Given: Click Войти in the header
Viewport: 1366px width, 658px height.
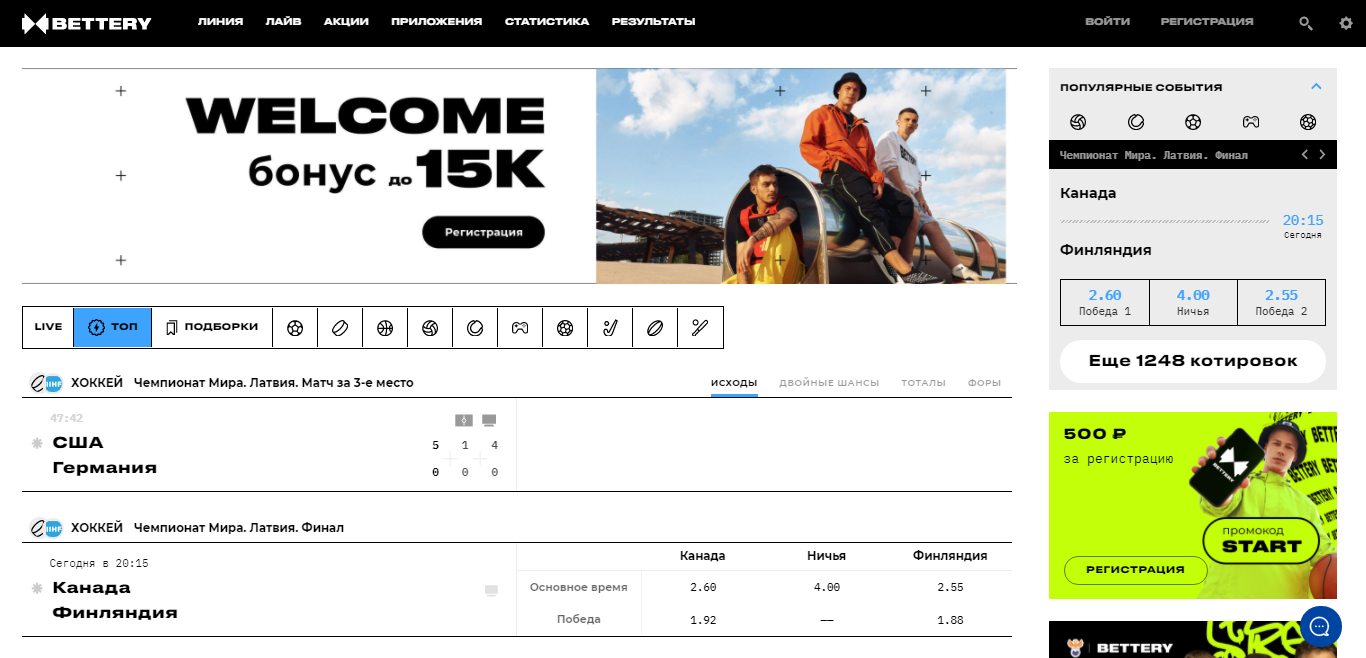Looking at the screenshot, I should point(1108,22).
